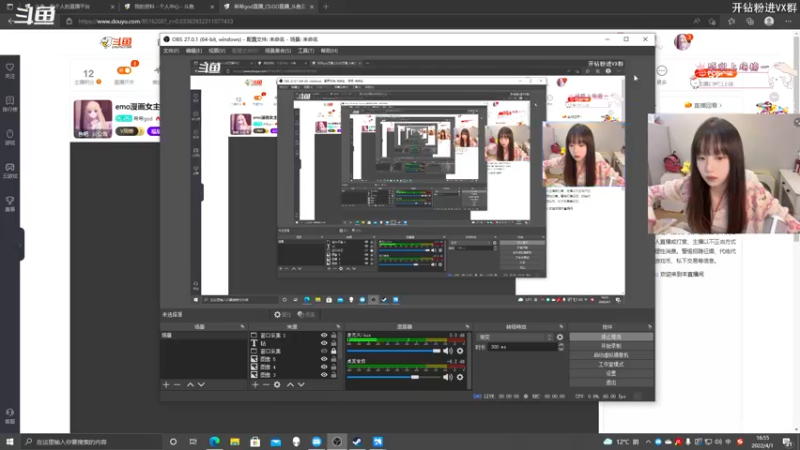Mute the 桌面音频 speaker icon in mixer

[447, 377]
